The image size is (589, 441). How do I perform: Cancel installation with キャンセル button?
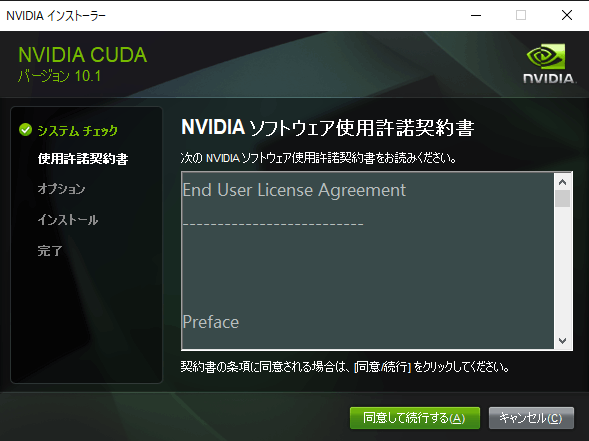(x=531, y=418)
